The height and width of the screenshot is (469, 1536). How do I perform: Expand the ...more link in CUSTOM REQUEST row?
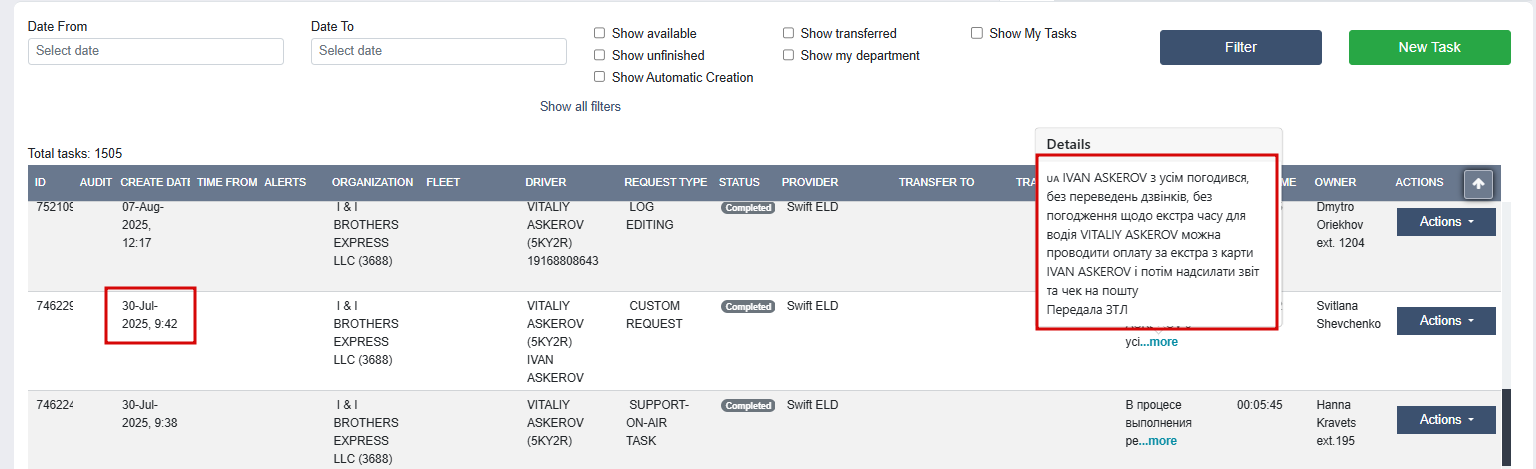click(1159, 342)
